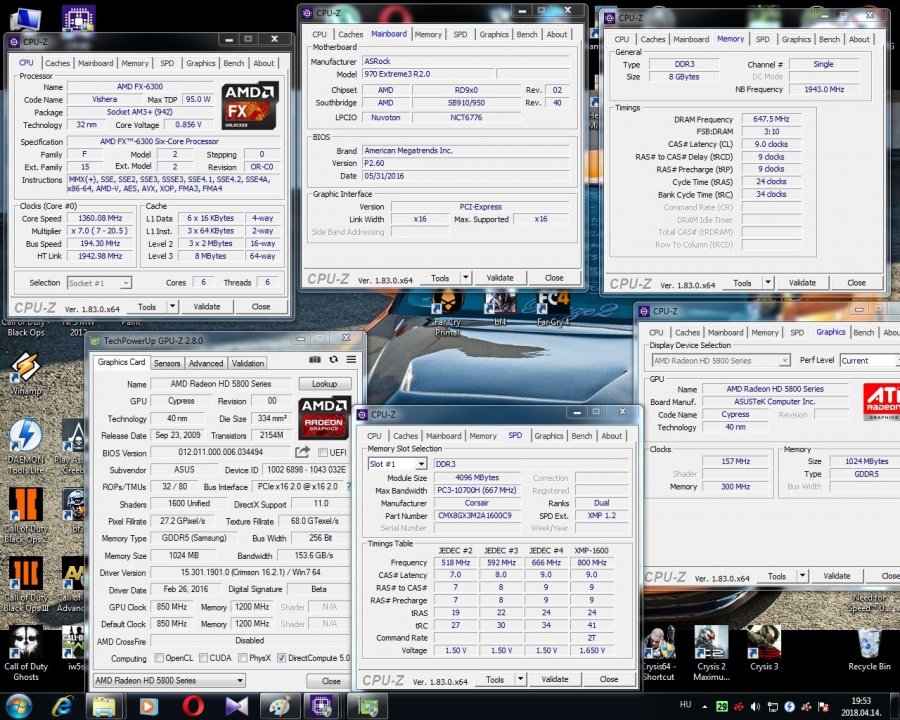The image size is (900, 720).
Task: Show hidden tray icons with the arrow
Action: [705, 706]
